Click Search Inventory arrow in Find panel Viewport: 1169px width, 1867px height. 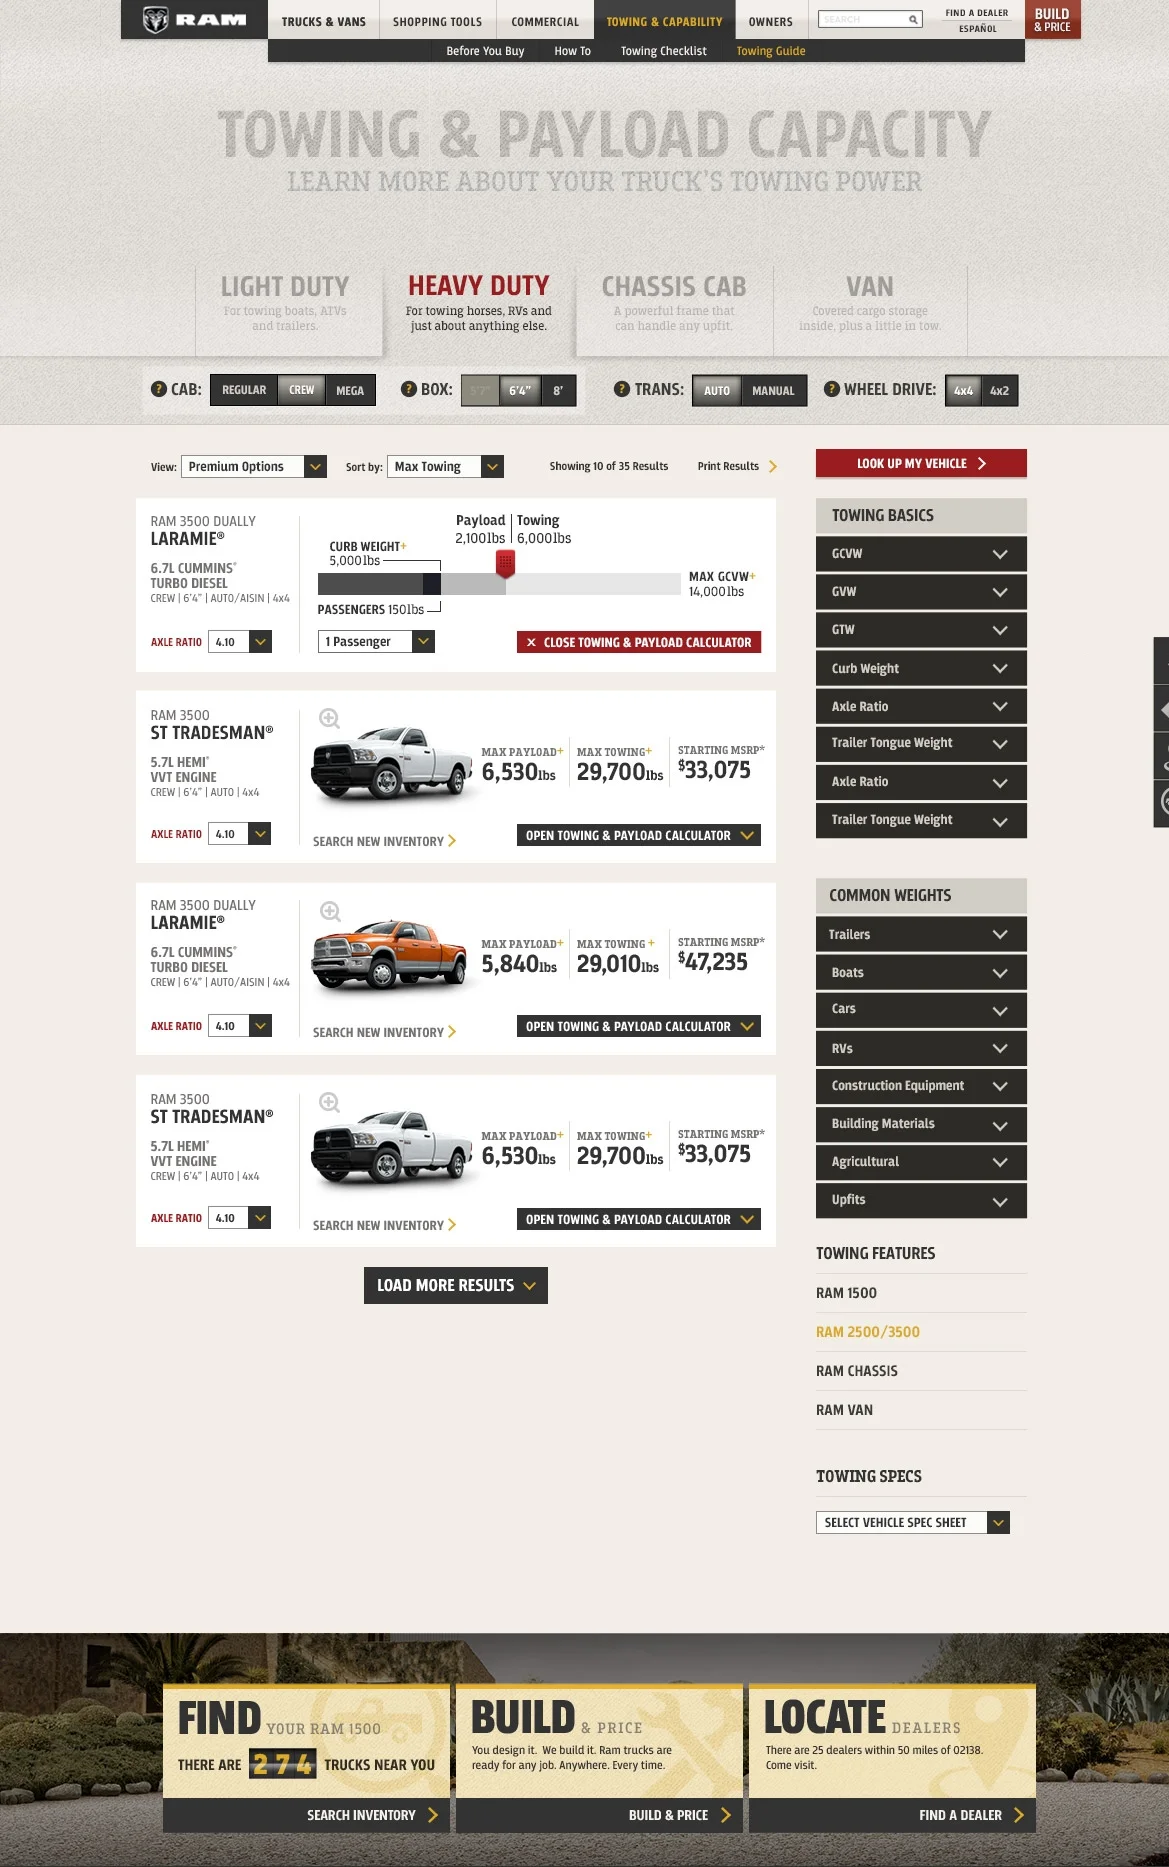[432, 1815]
